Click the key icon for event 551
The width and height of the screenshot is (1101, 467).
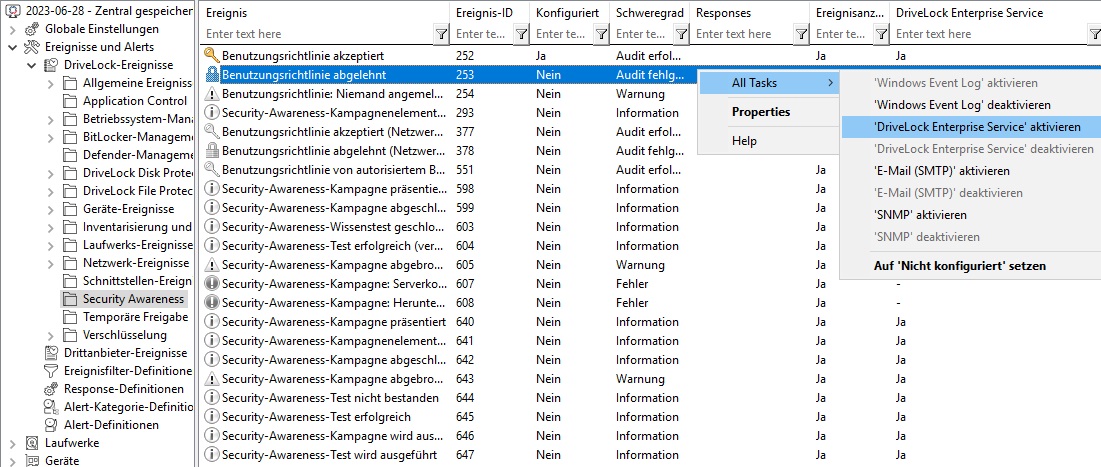coord(211,169)
